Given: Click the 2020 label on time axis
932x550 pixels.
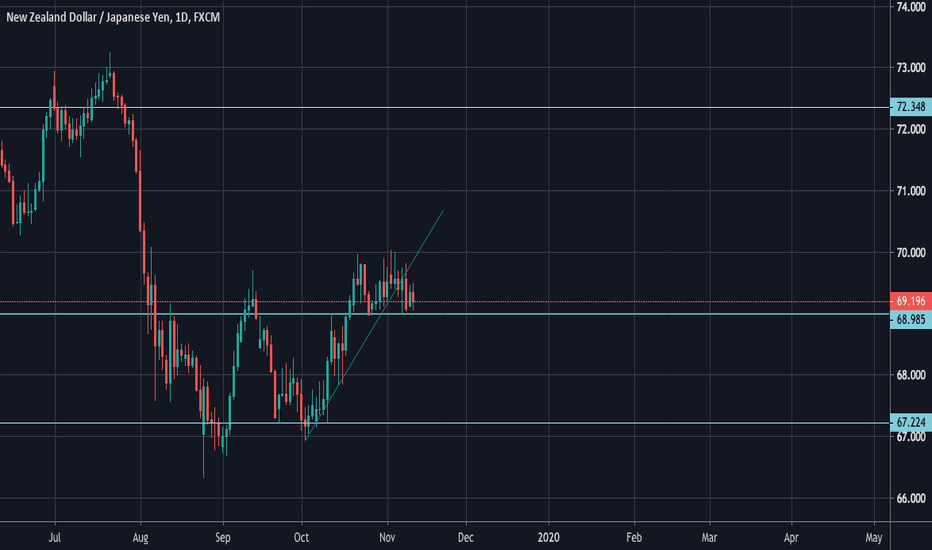Looking at the screenshot, I should [x=548, y=538].
